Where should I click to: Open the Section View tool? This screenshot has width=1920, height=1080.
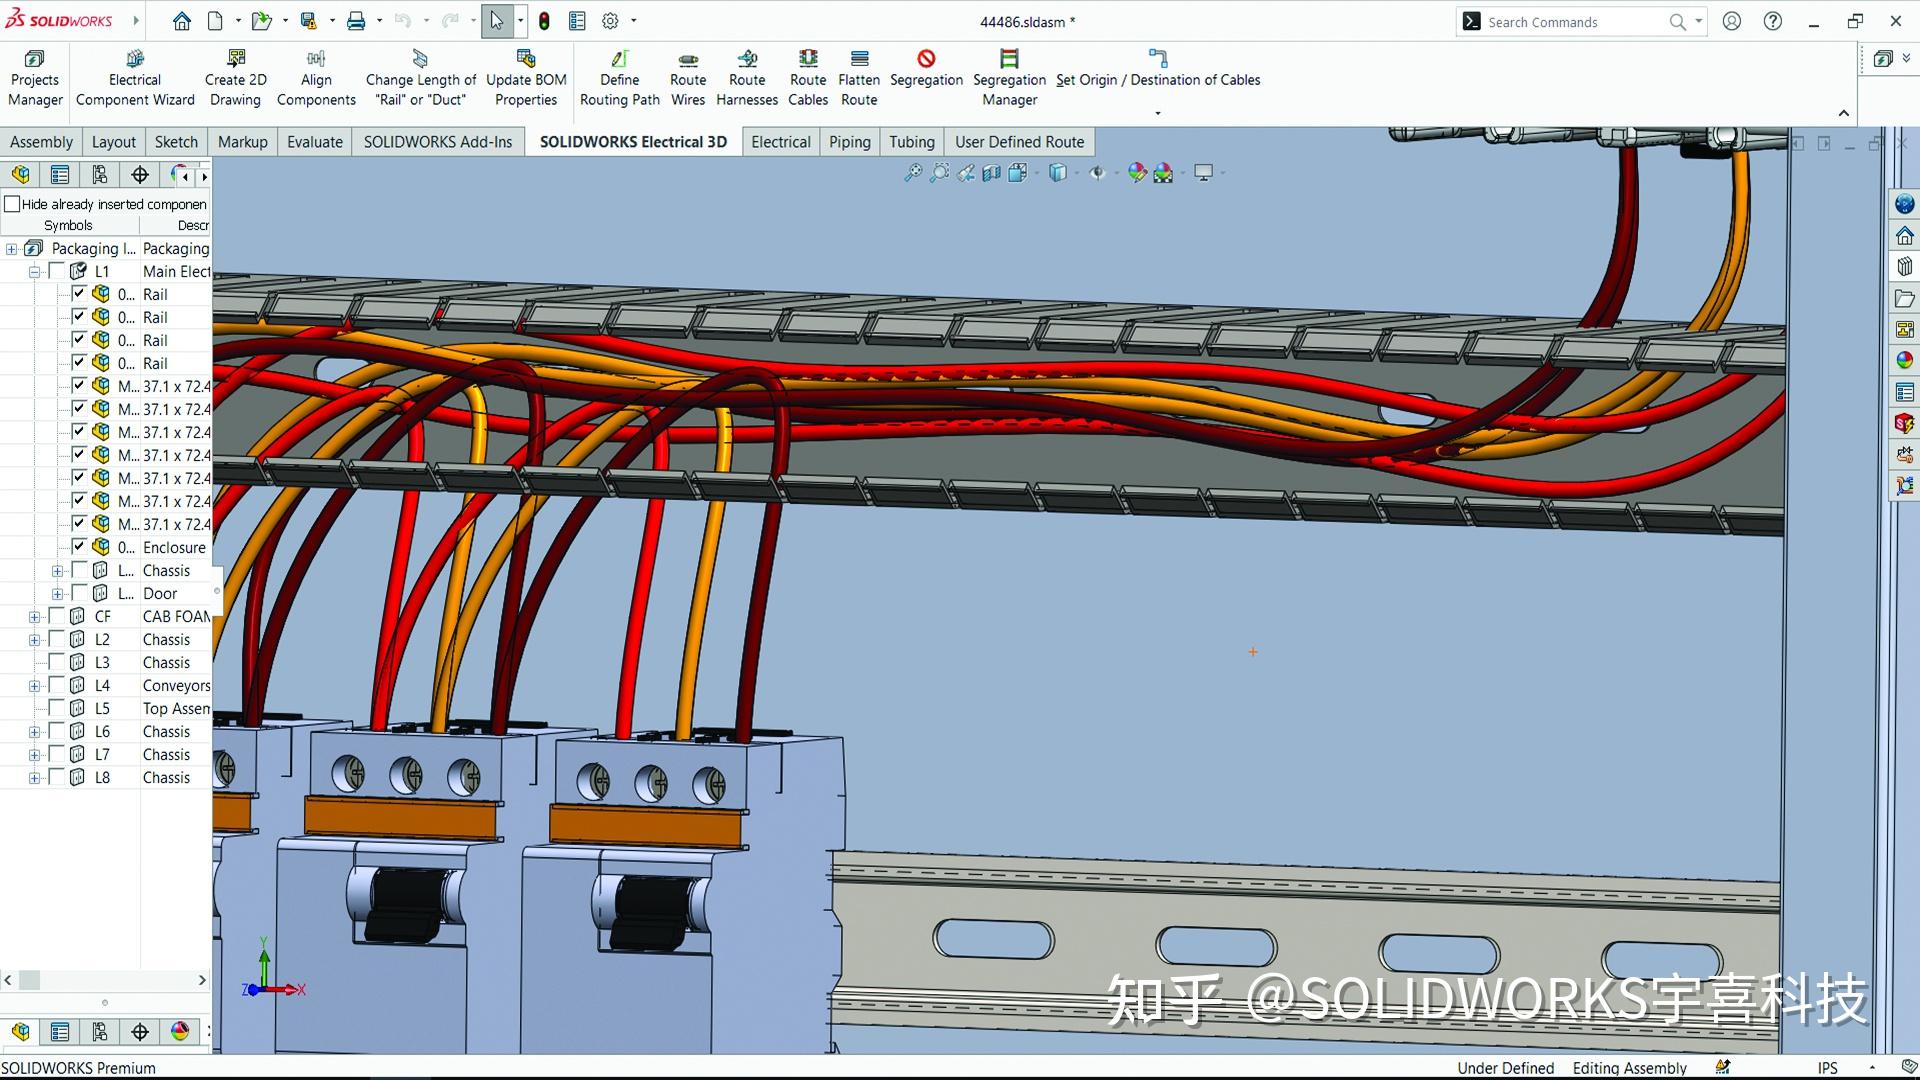[991, 172]
